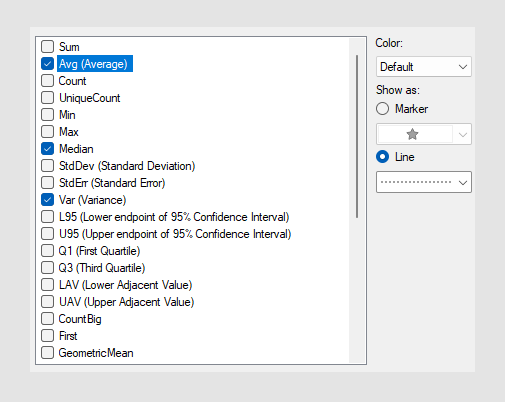The image size is (505, 402).
Task: Click the measures list vertical scrollbar
Action: [357, 137]
